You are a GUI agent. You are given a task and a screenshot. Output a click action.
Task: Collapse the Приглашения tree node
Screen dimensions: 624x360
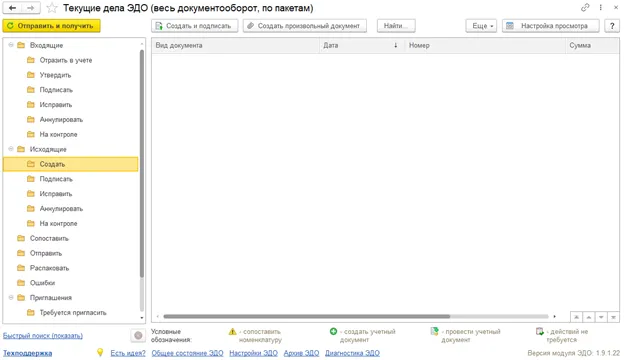pos(11,298)
